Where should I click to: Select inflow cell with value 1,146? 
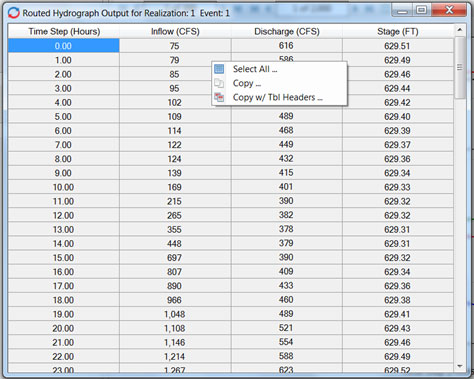click(x=175, y=342)
